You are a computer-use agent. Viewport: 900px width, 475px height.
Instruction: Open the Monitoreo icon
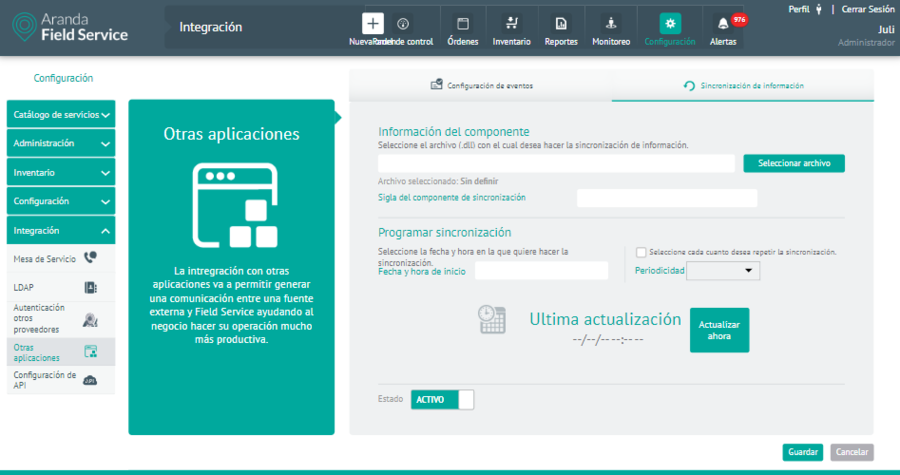tap(611, 24)
